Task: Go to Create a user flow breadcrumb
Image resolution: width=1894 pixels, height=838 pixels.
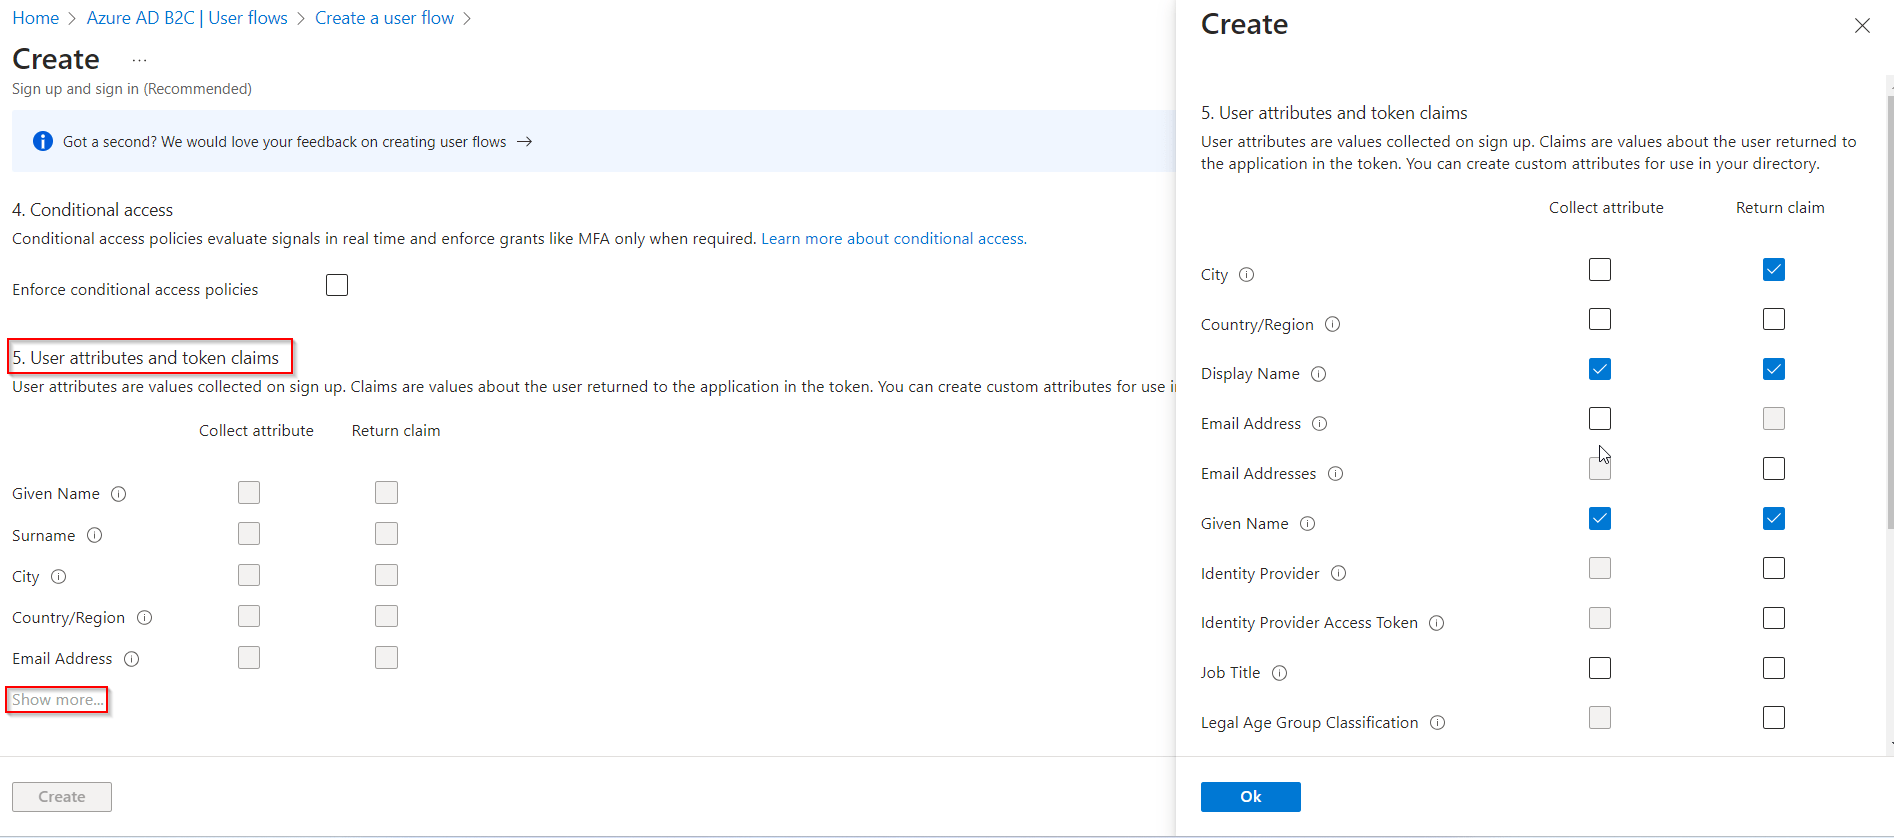Action: click(x=384, y=18)
